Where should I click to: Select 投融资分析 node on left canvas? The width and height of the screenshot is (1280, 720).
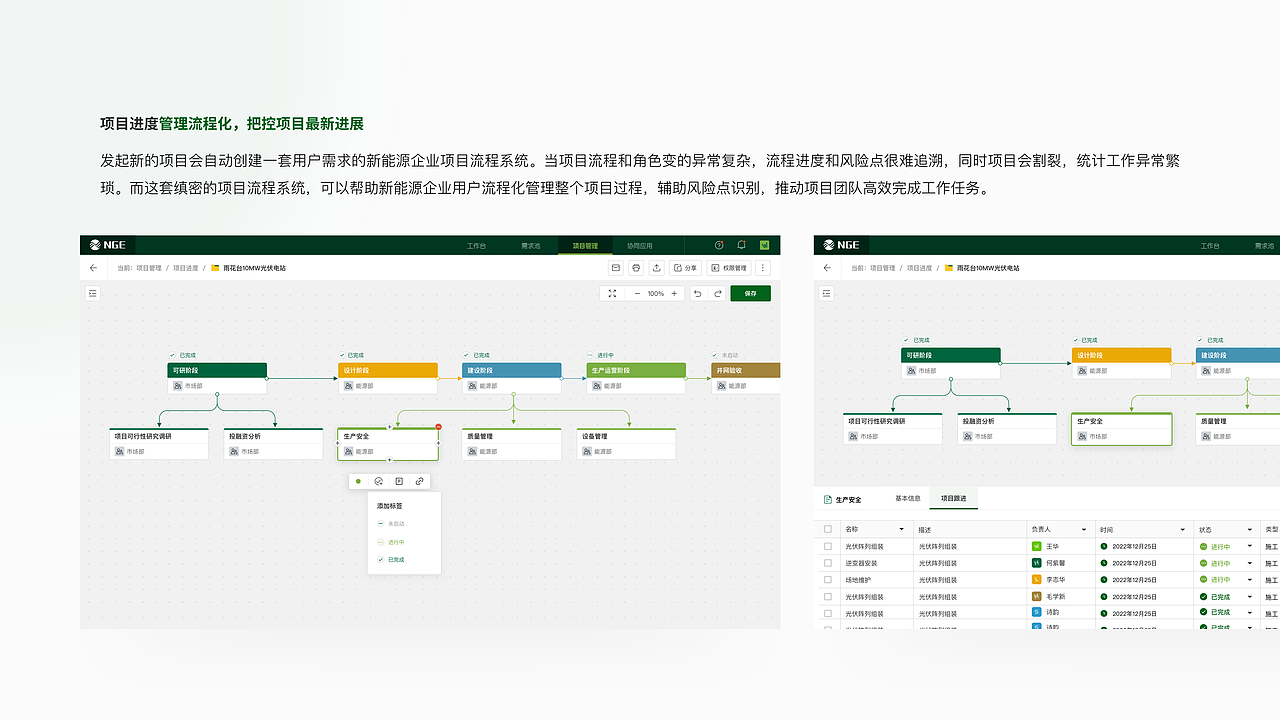273,444
